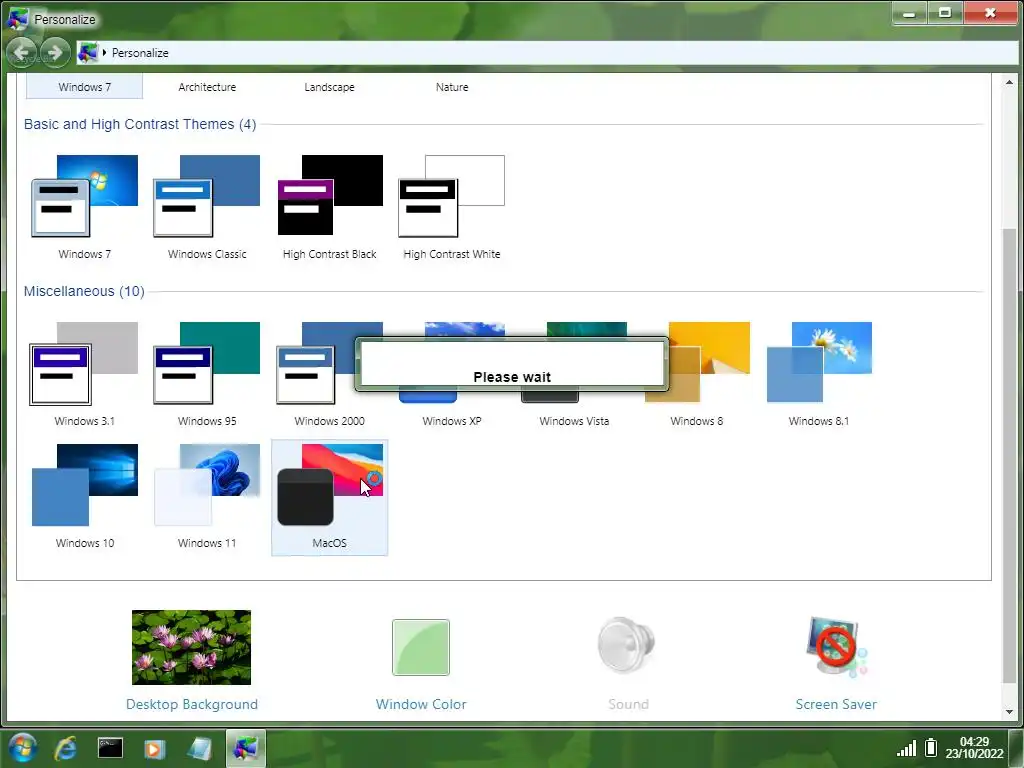This screenshot has height=768, width=1024.
Task: Click the active Personalize taskbar button
Action: point(246,748)
